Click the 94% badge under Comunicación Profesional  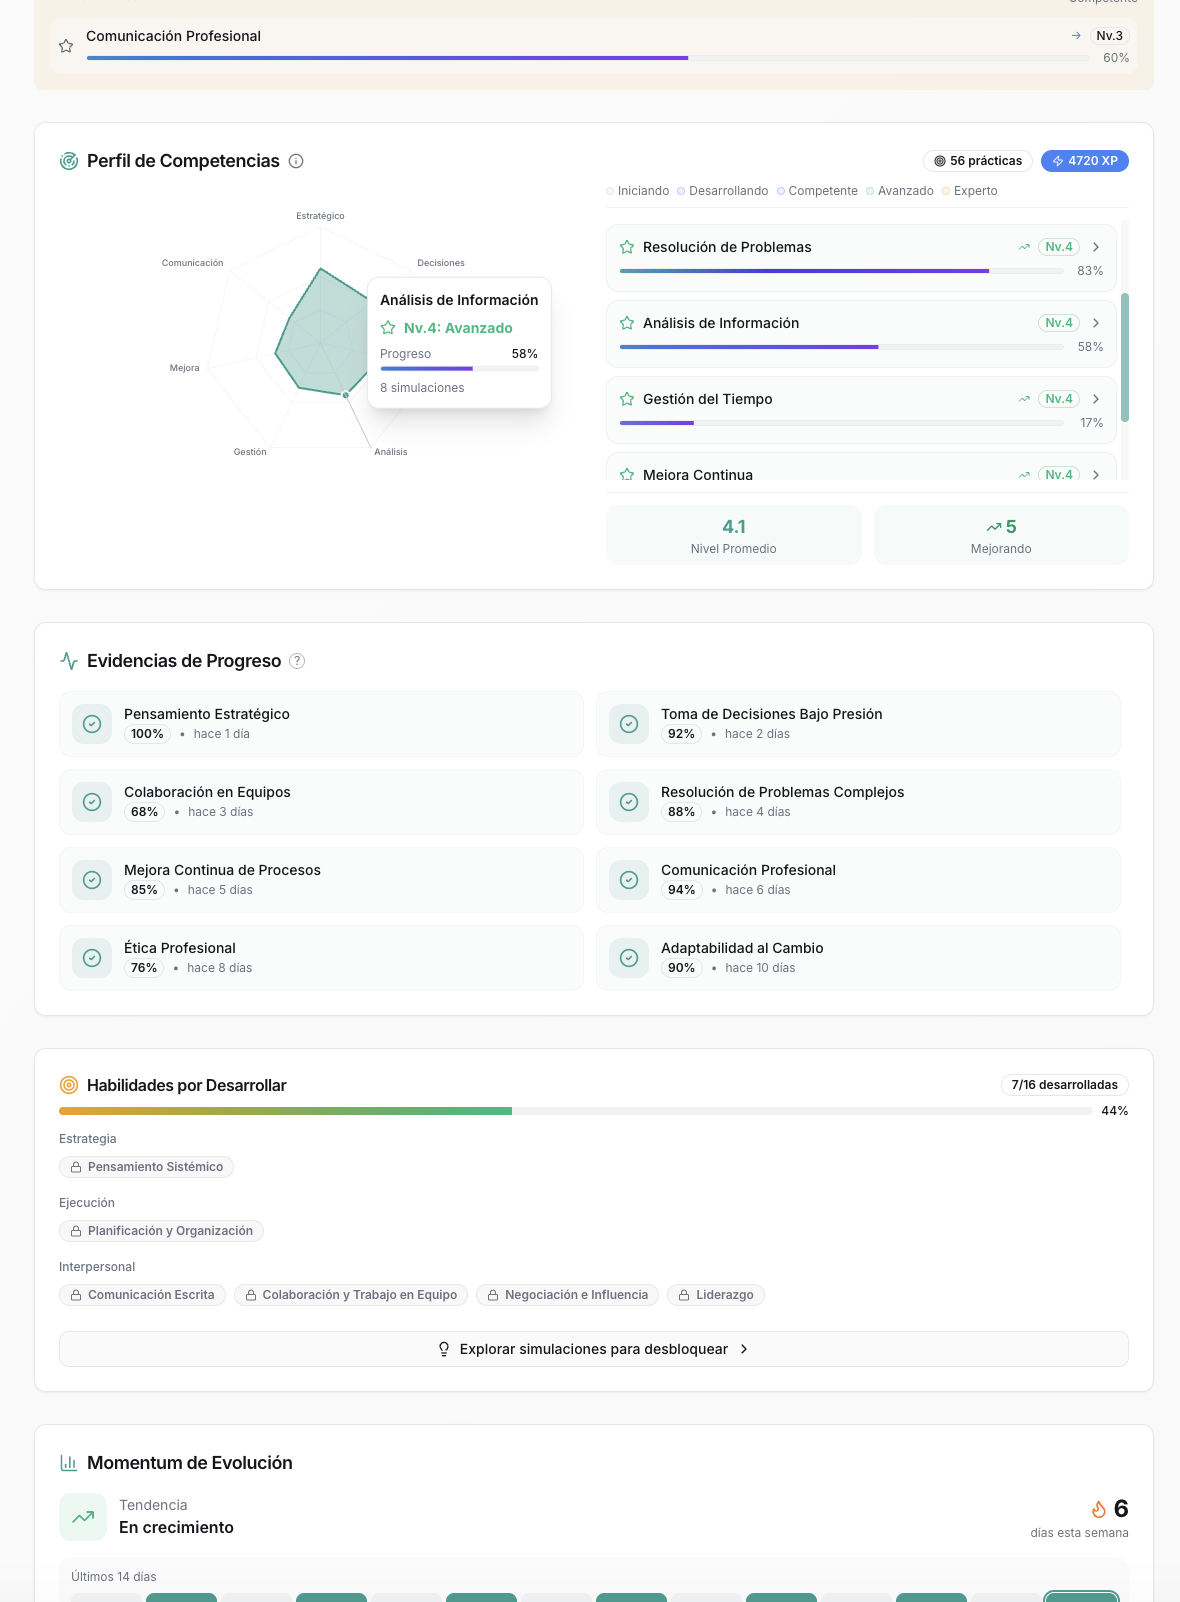pyautogui.click(x=682, y=890)
